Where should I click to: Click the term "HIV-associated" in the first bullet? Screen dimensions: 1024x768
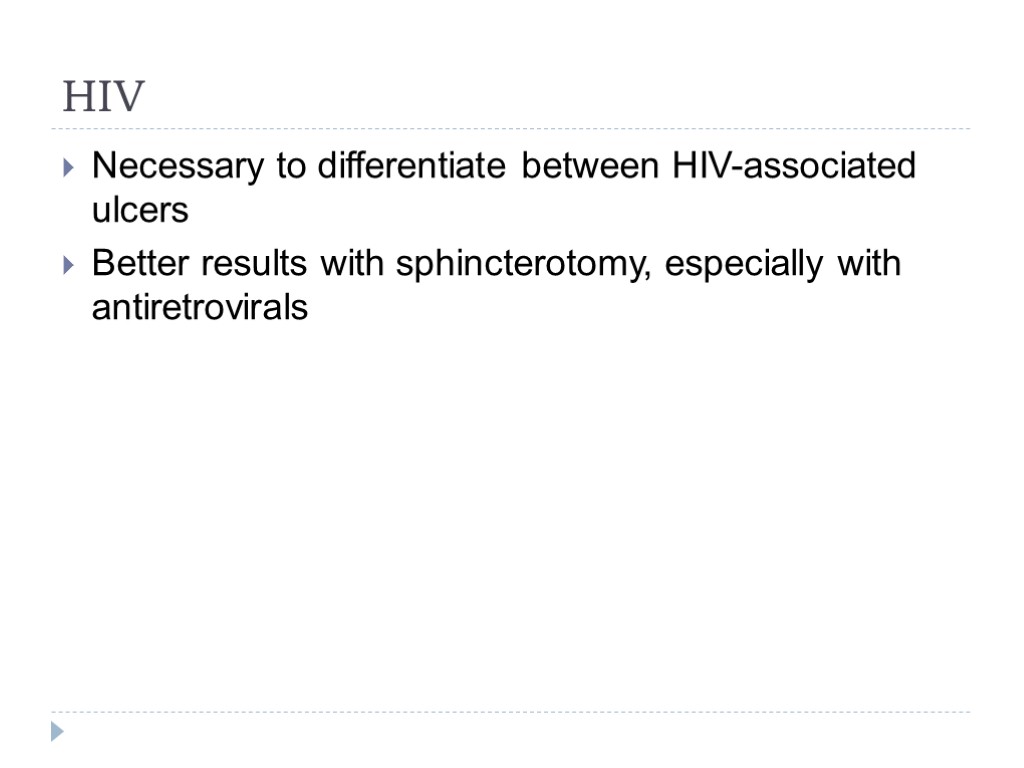787,166
